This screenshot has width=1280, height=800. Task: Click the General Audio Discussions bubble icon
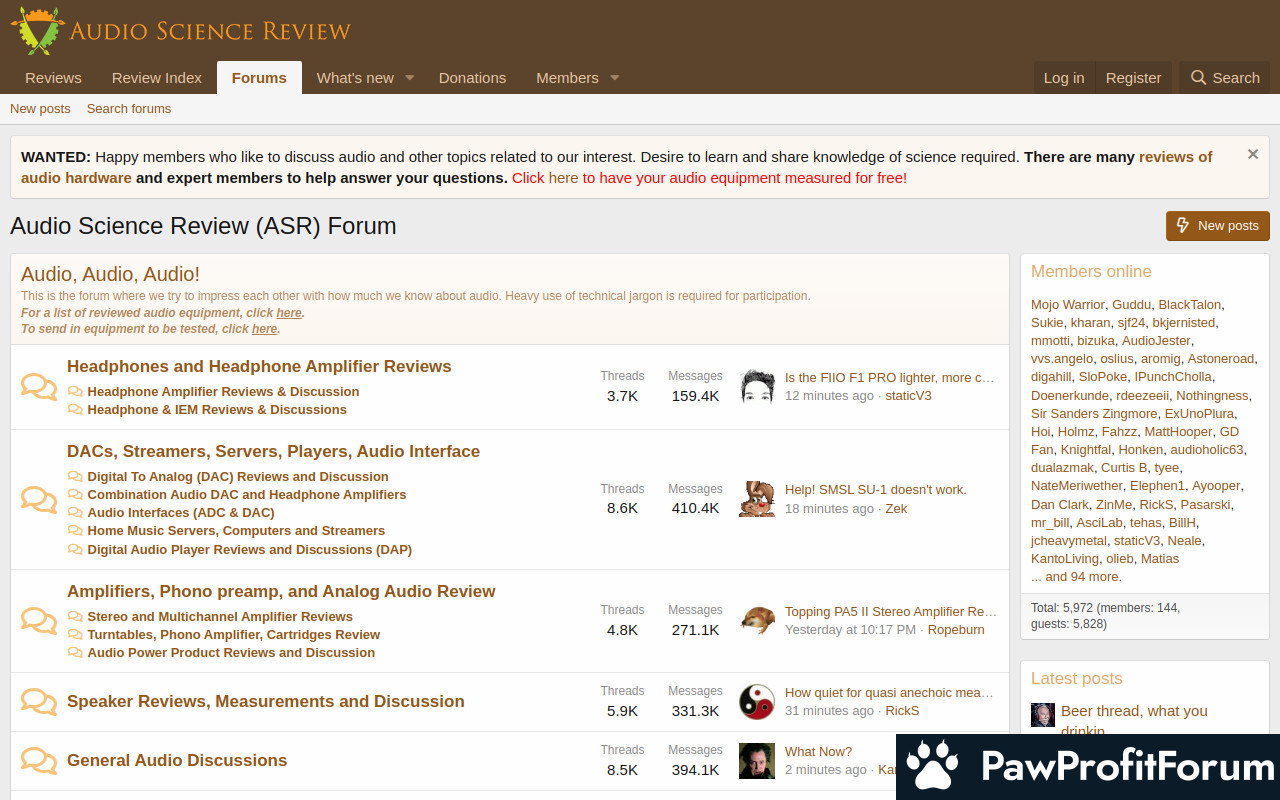click(x=39, y=760)
